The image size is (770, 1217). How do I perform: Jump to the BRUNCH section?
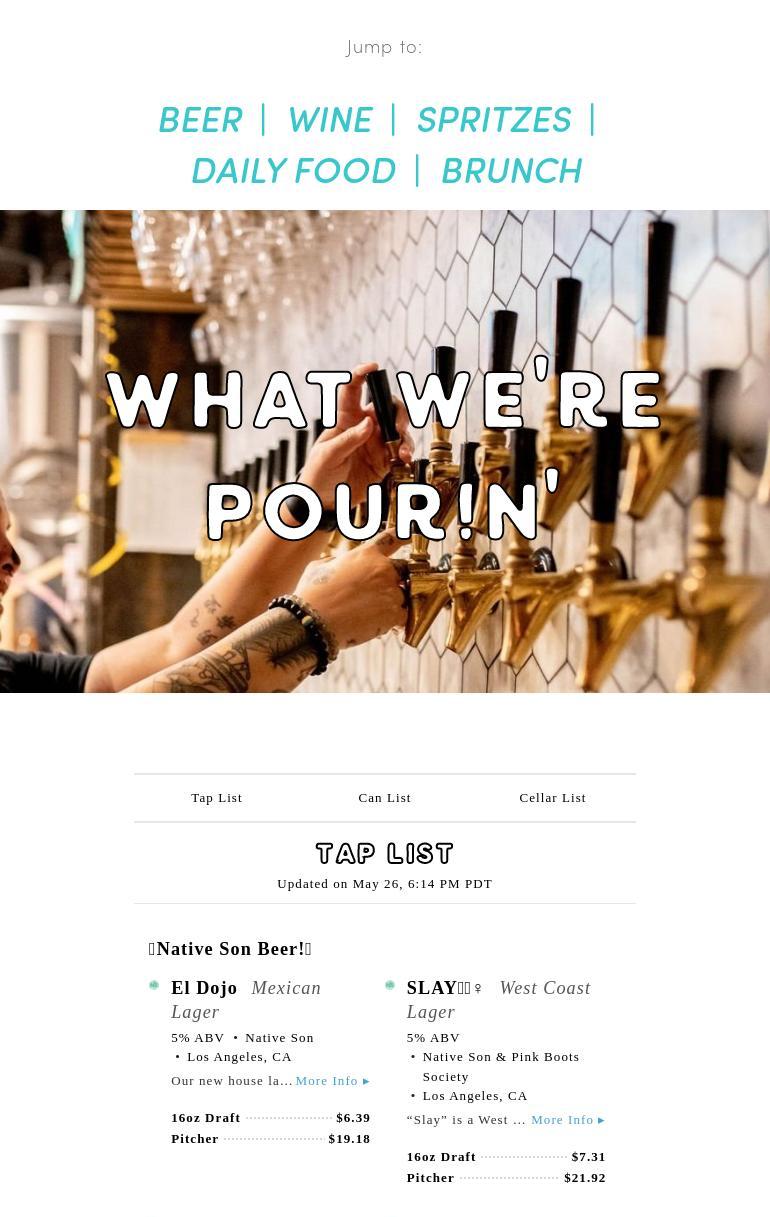pyautogui.click(x=510, y=171)
